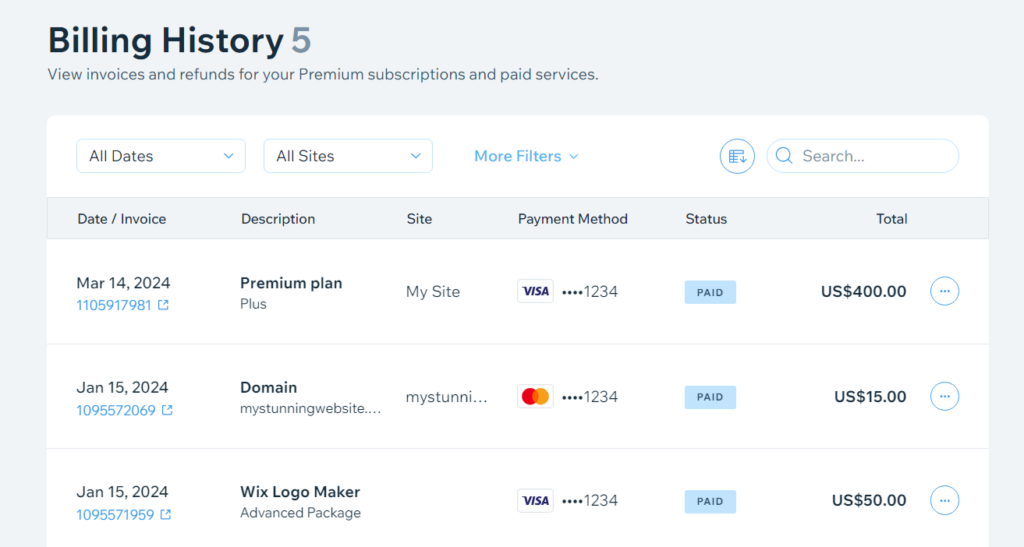
Task: Click external link icon next to 1095572069
Action: pyautogui.click(x=167, y=410)
